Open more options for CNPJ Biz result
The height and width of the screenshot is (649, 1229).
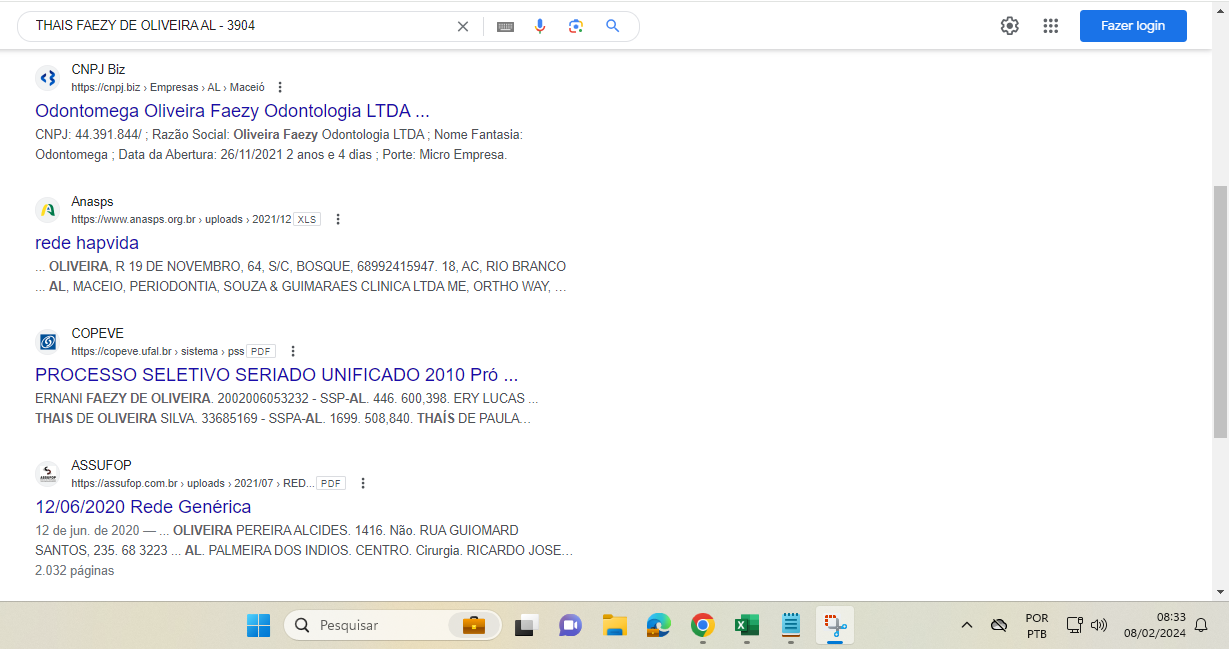(280, 87)
